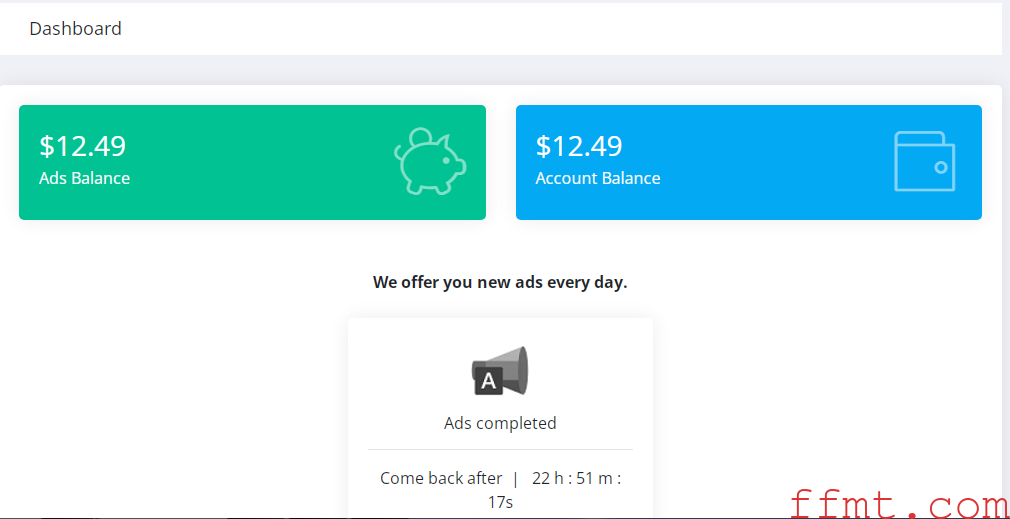The image size is (1010, 519).
Task: Click 'We offer you new ads every day' heading
Action: click(x=500, y=283)
